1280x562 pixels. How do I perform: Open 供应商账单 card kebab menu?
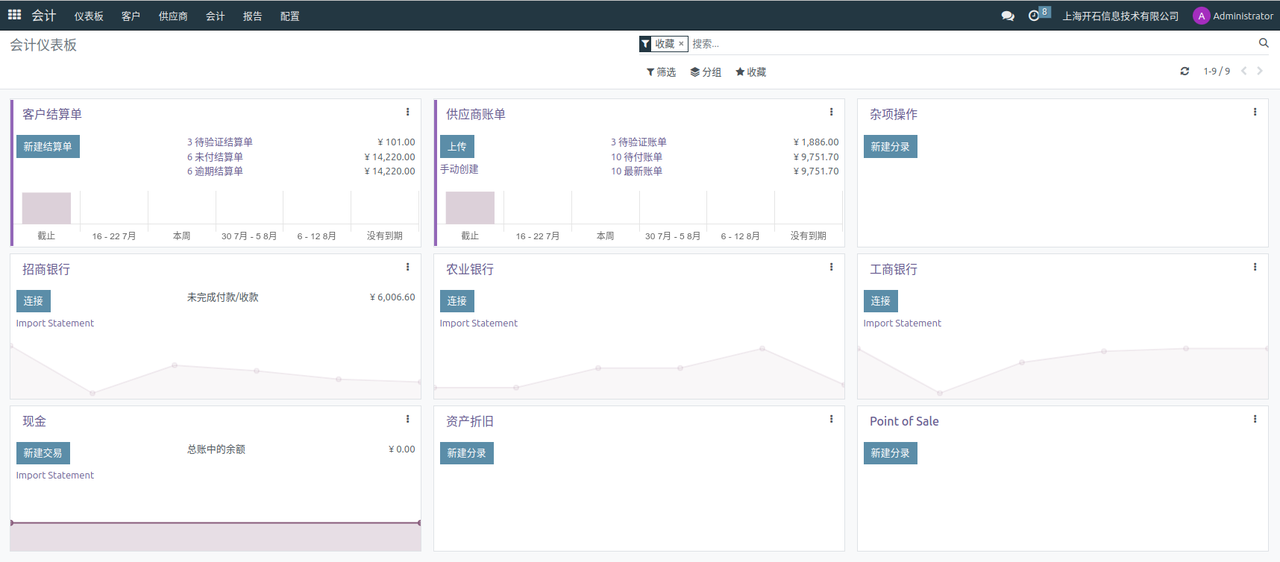(x=831, y=112)
